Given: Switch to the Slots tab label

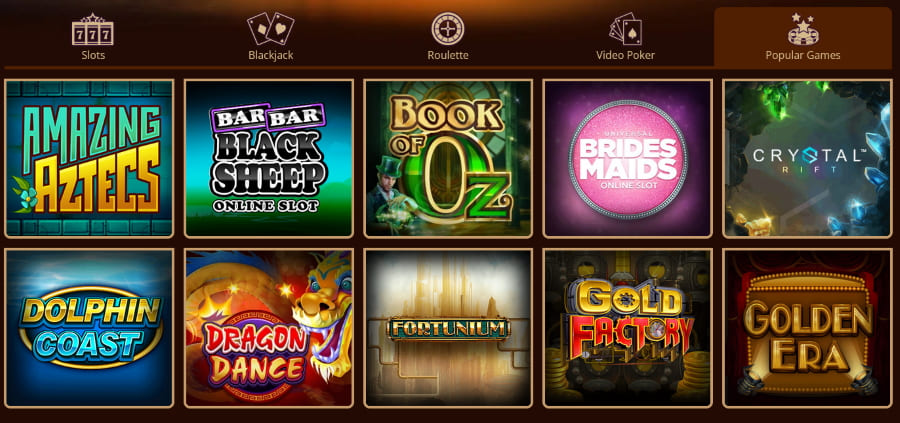Looking at the screenshot, I should 93,55.
